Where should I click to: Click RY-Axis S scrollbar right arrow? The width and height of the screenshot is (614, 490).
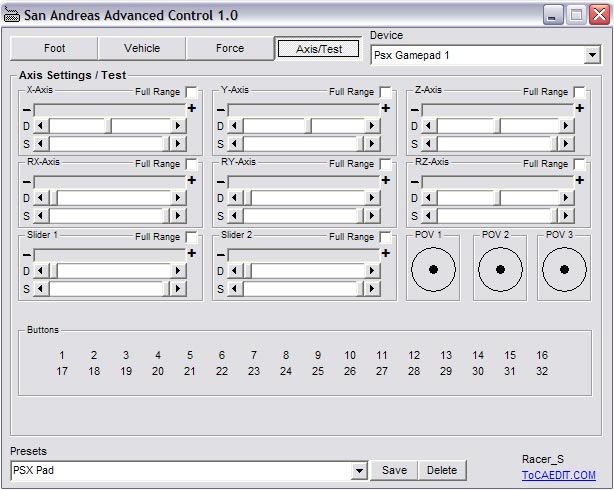pyautogui.click(x=372, y=216)
